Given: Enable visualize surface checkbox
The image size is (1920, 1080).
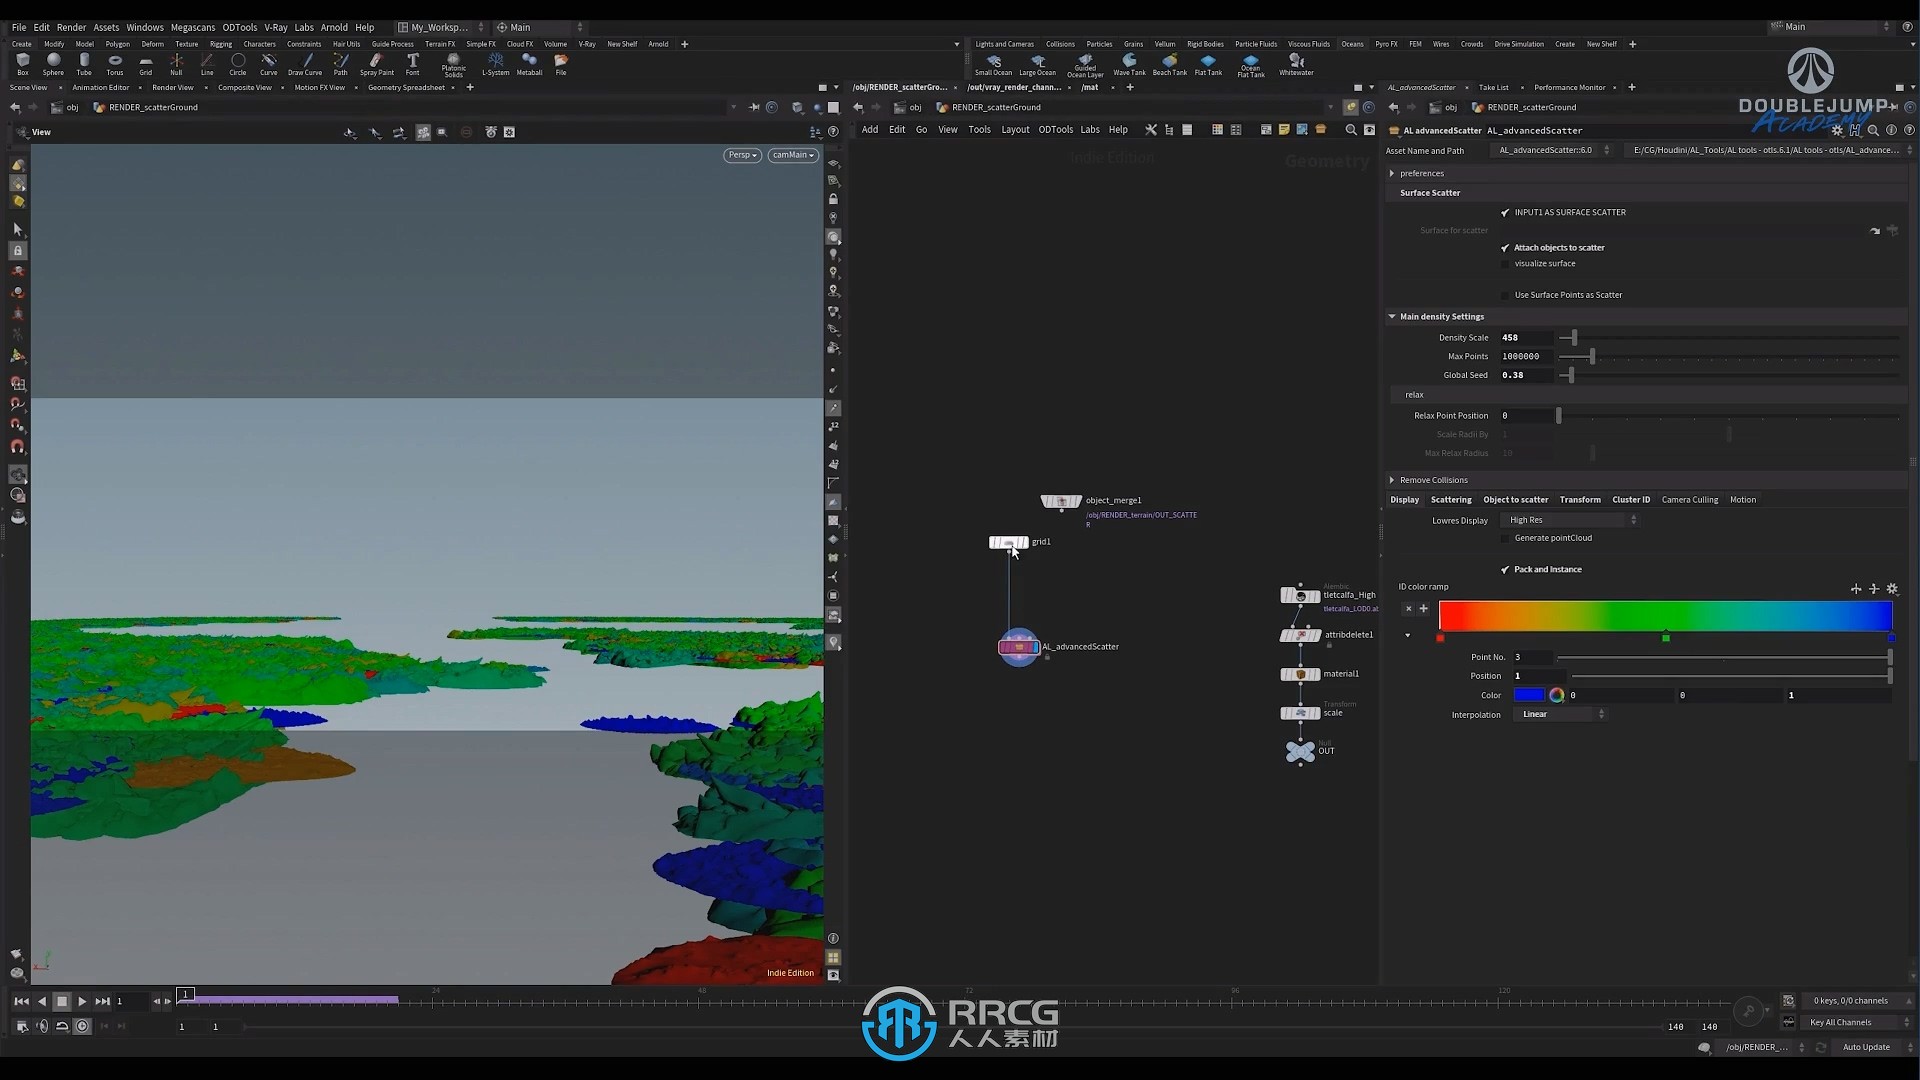Looking at the screenshot, I should 1505,264.
